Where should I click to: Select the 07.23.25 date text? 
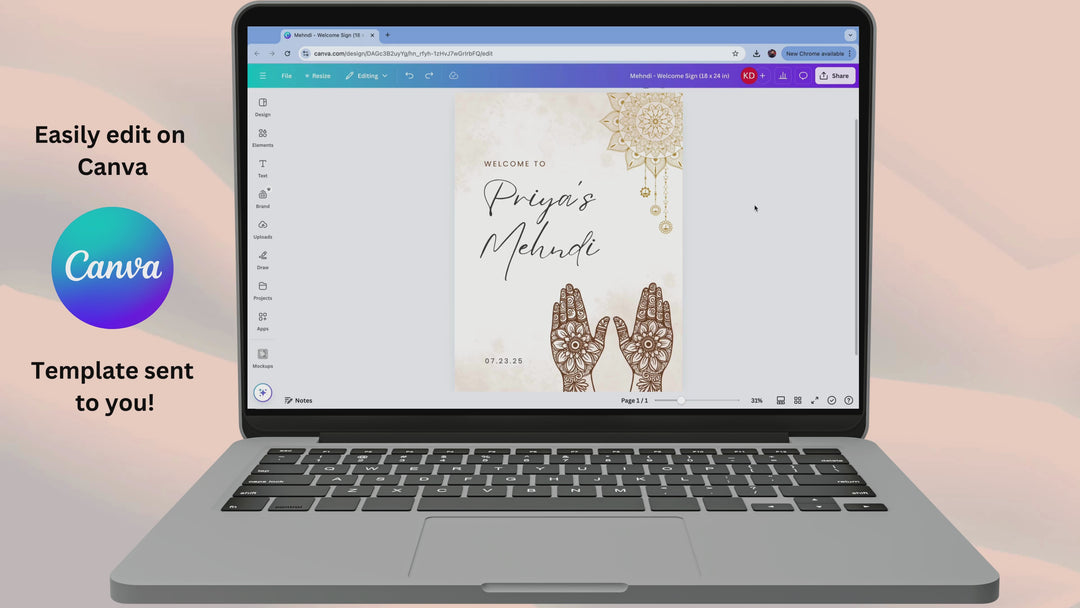503,361
